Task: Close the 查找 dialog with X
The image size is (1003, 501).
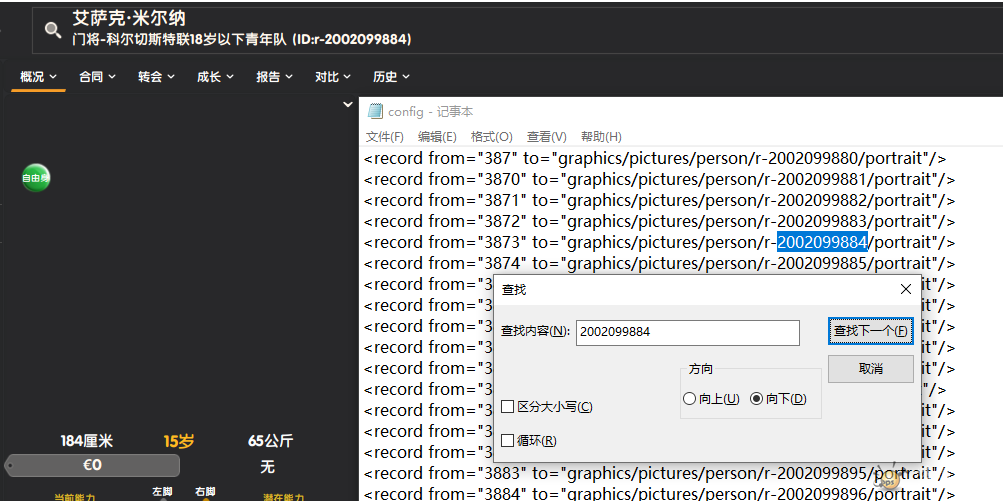Action: click(905, 289)
